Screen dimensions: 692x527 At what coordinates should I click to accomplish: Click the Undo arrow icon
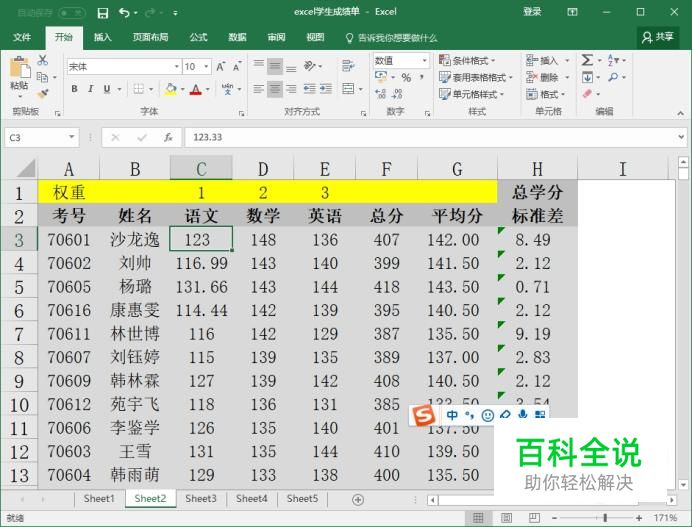coord(124,13)
